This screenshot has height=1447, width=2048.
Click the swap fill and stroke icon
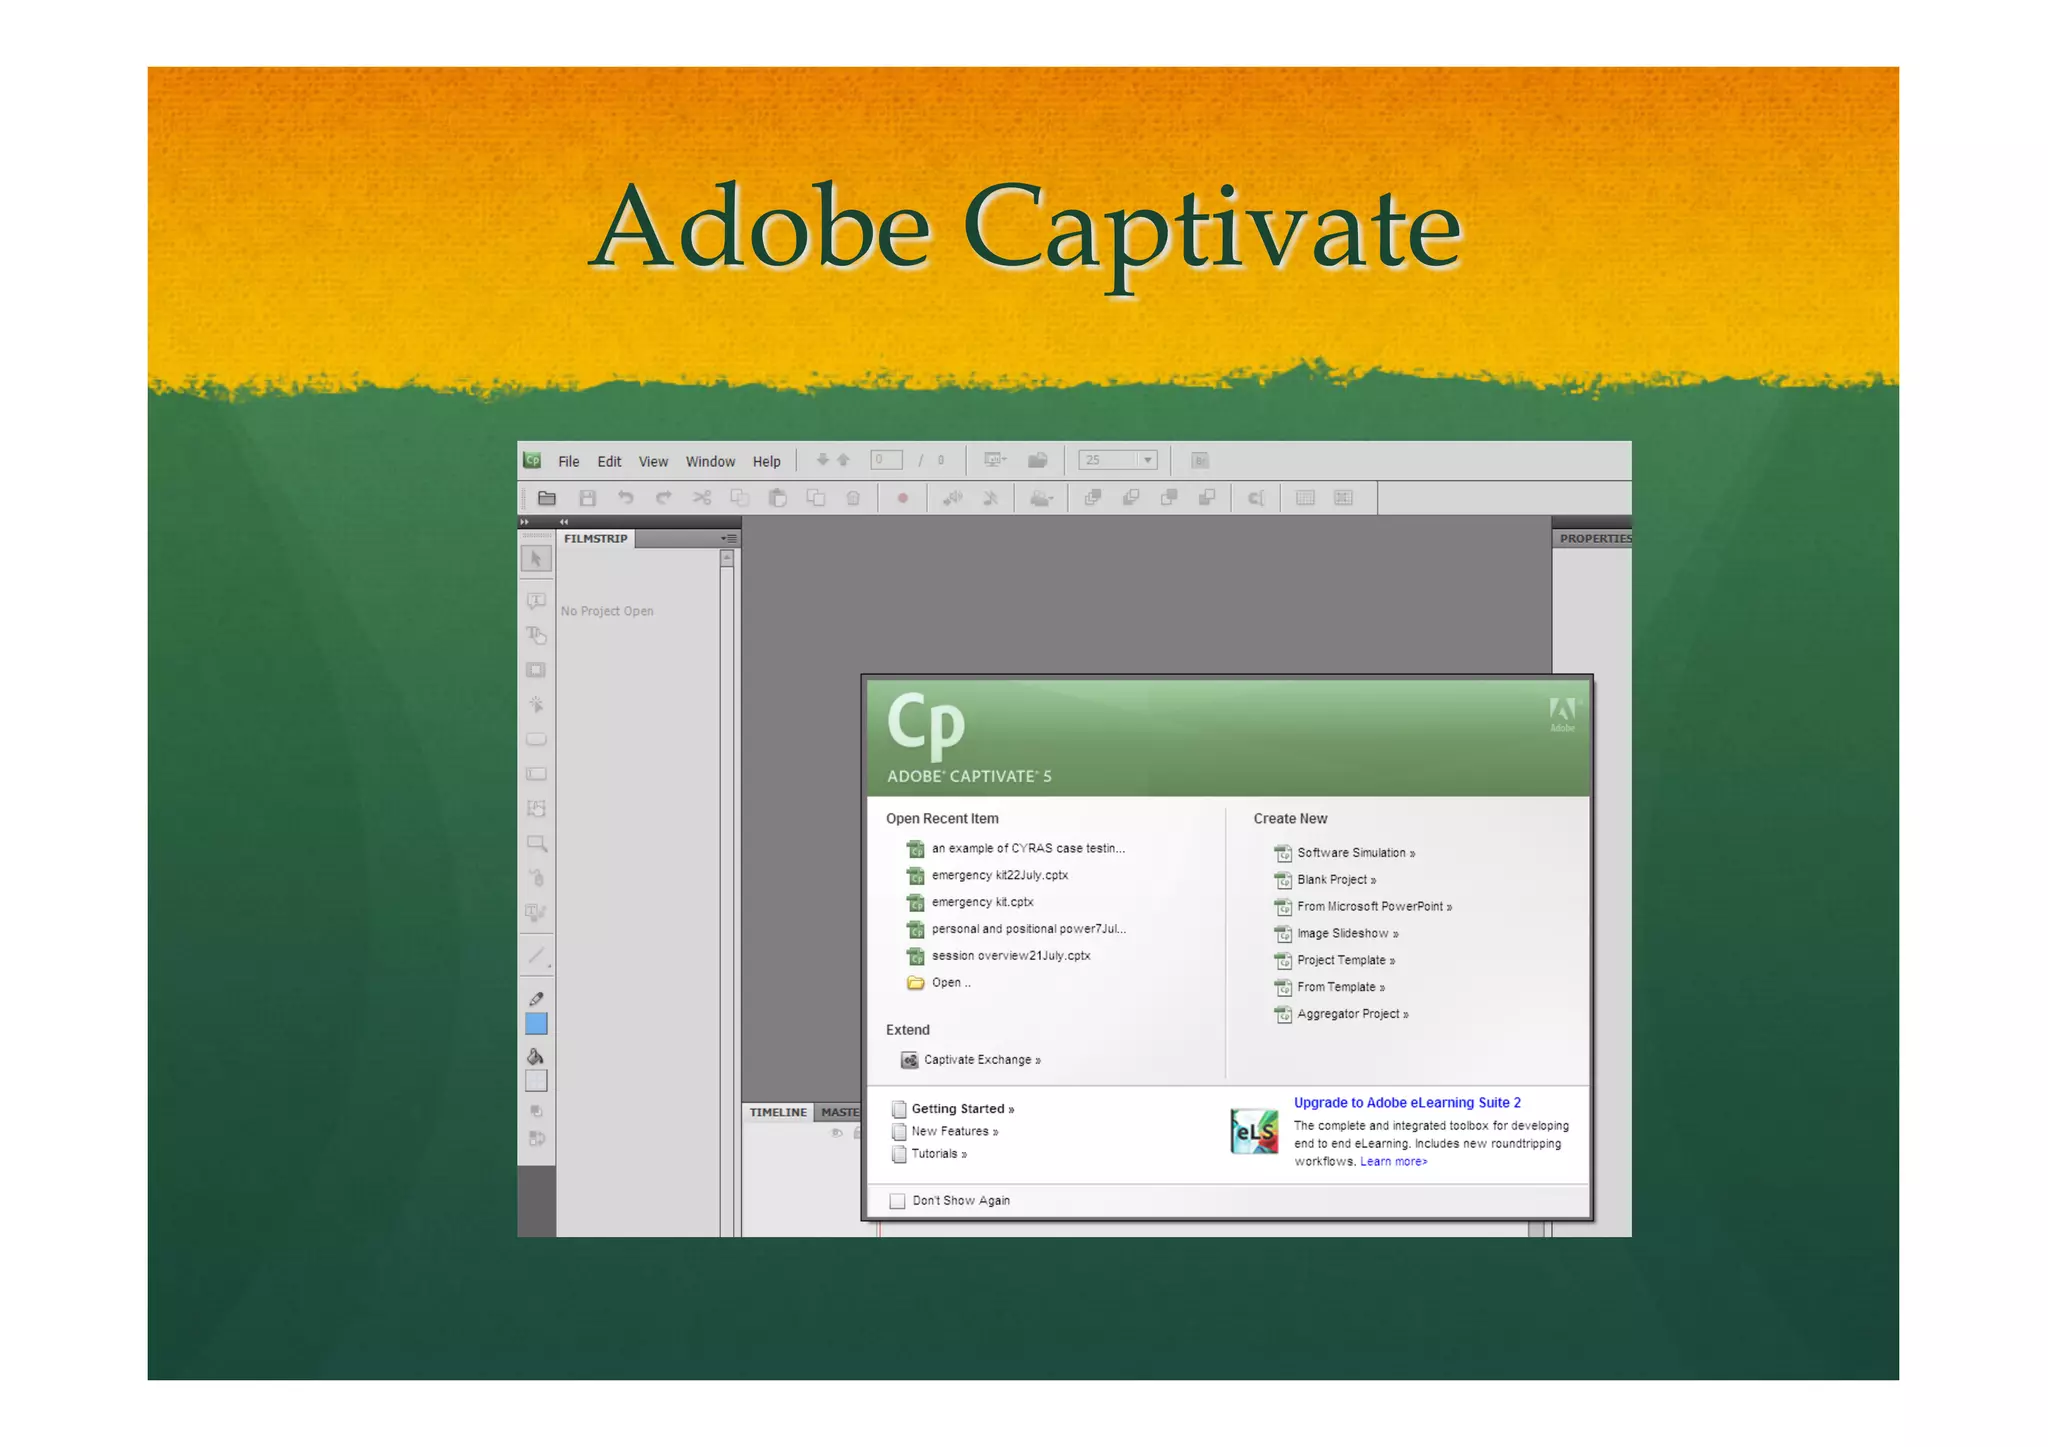[536, 1139]
